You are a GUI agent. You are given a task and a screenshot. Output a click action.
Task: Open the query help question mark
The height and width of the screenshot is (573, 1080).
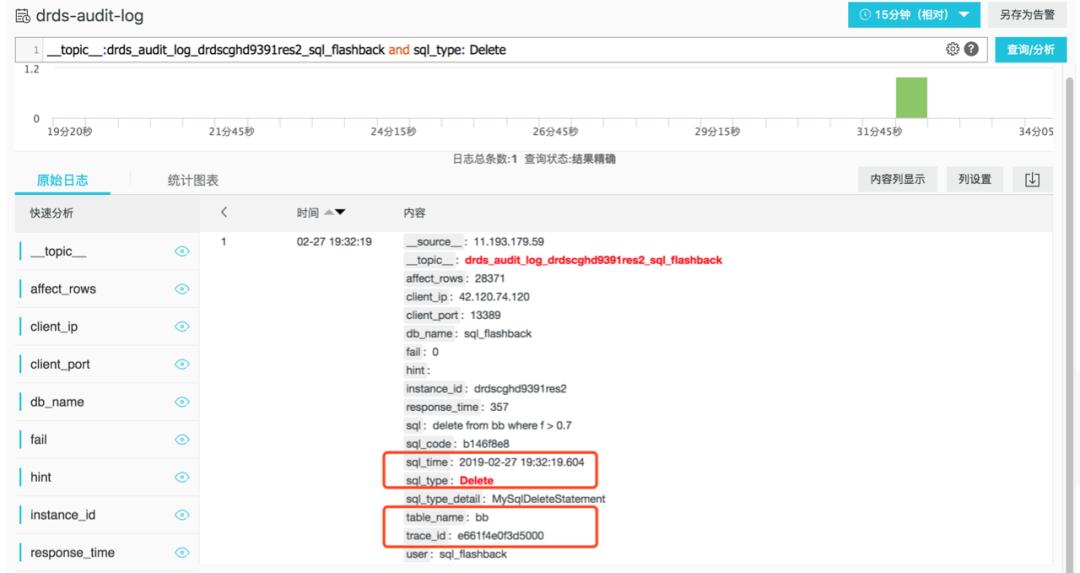click(x=971, y=49)
